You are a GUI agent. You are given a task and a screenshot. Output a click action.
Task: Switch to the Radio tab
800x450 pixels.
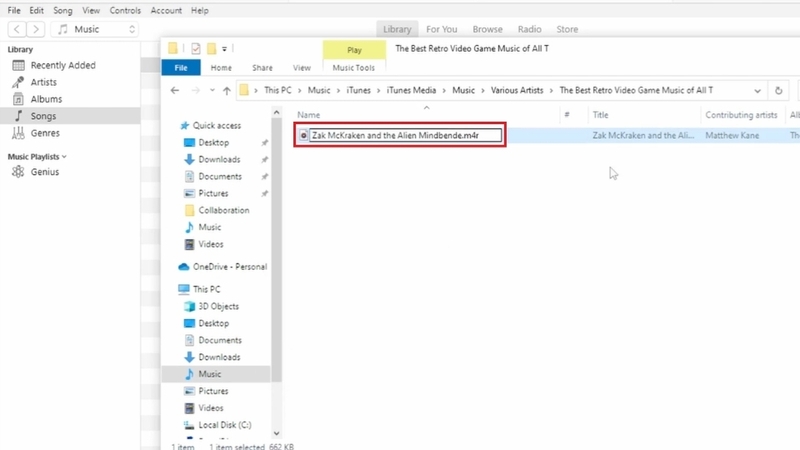(529, 29)
